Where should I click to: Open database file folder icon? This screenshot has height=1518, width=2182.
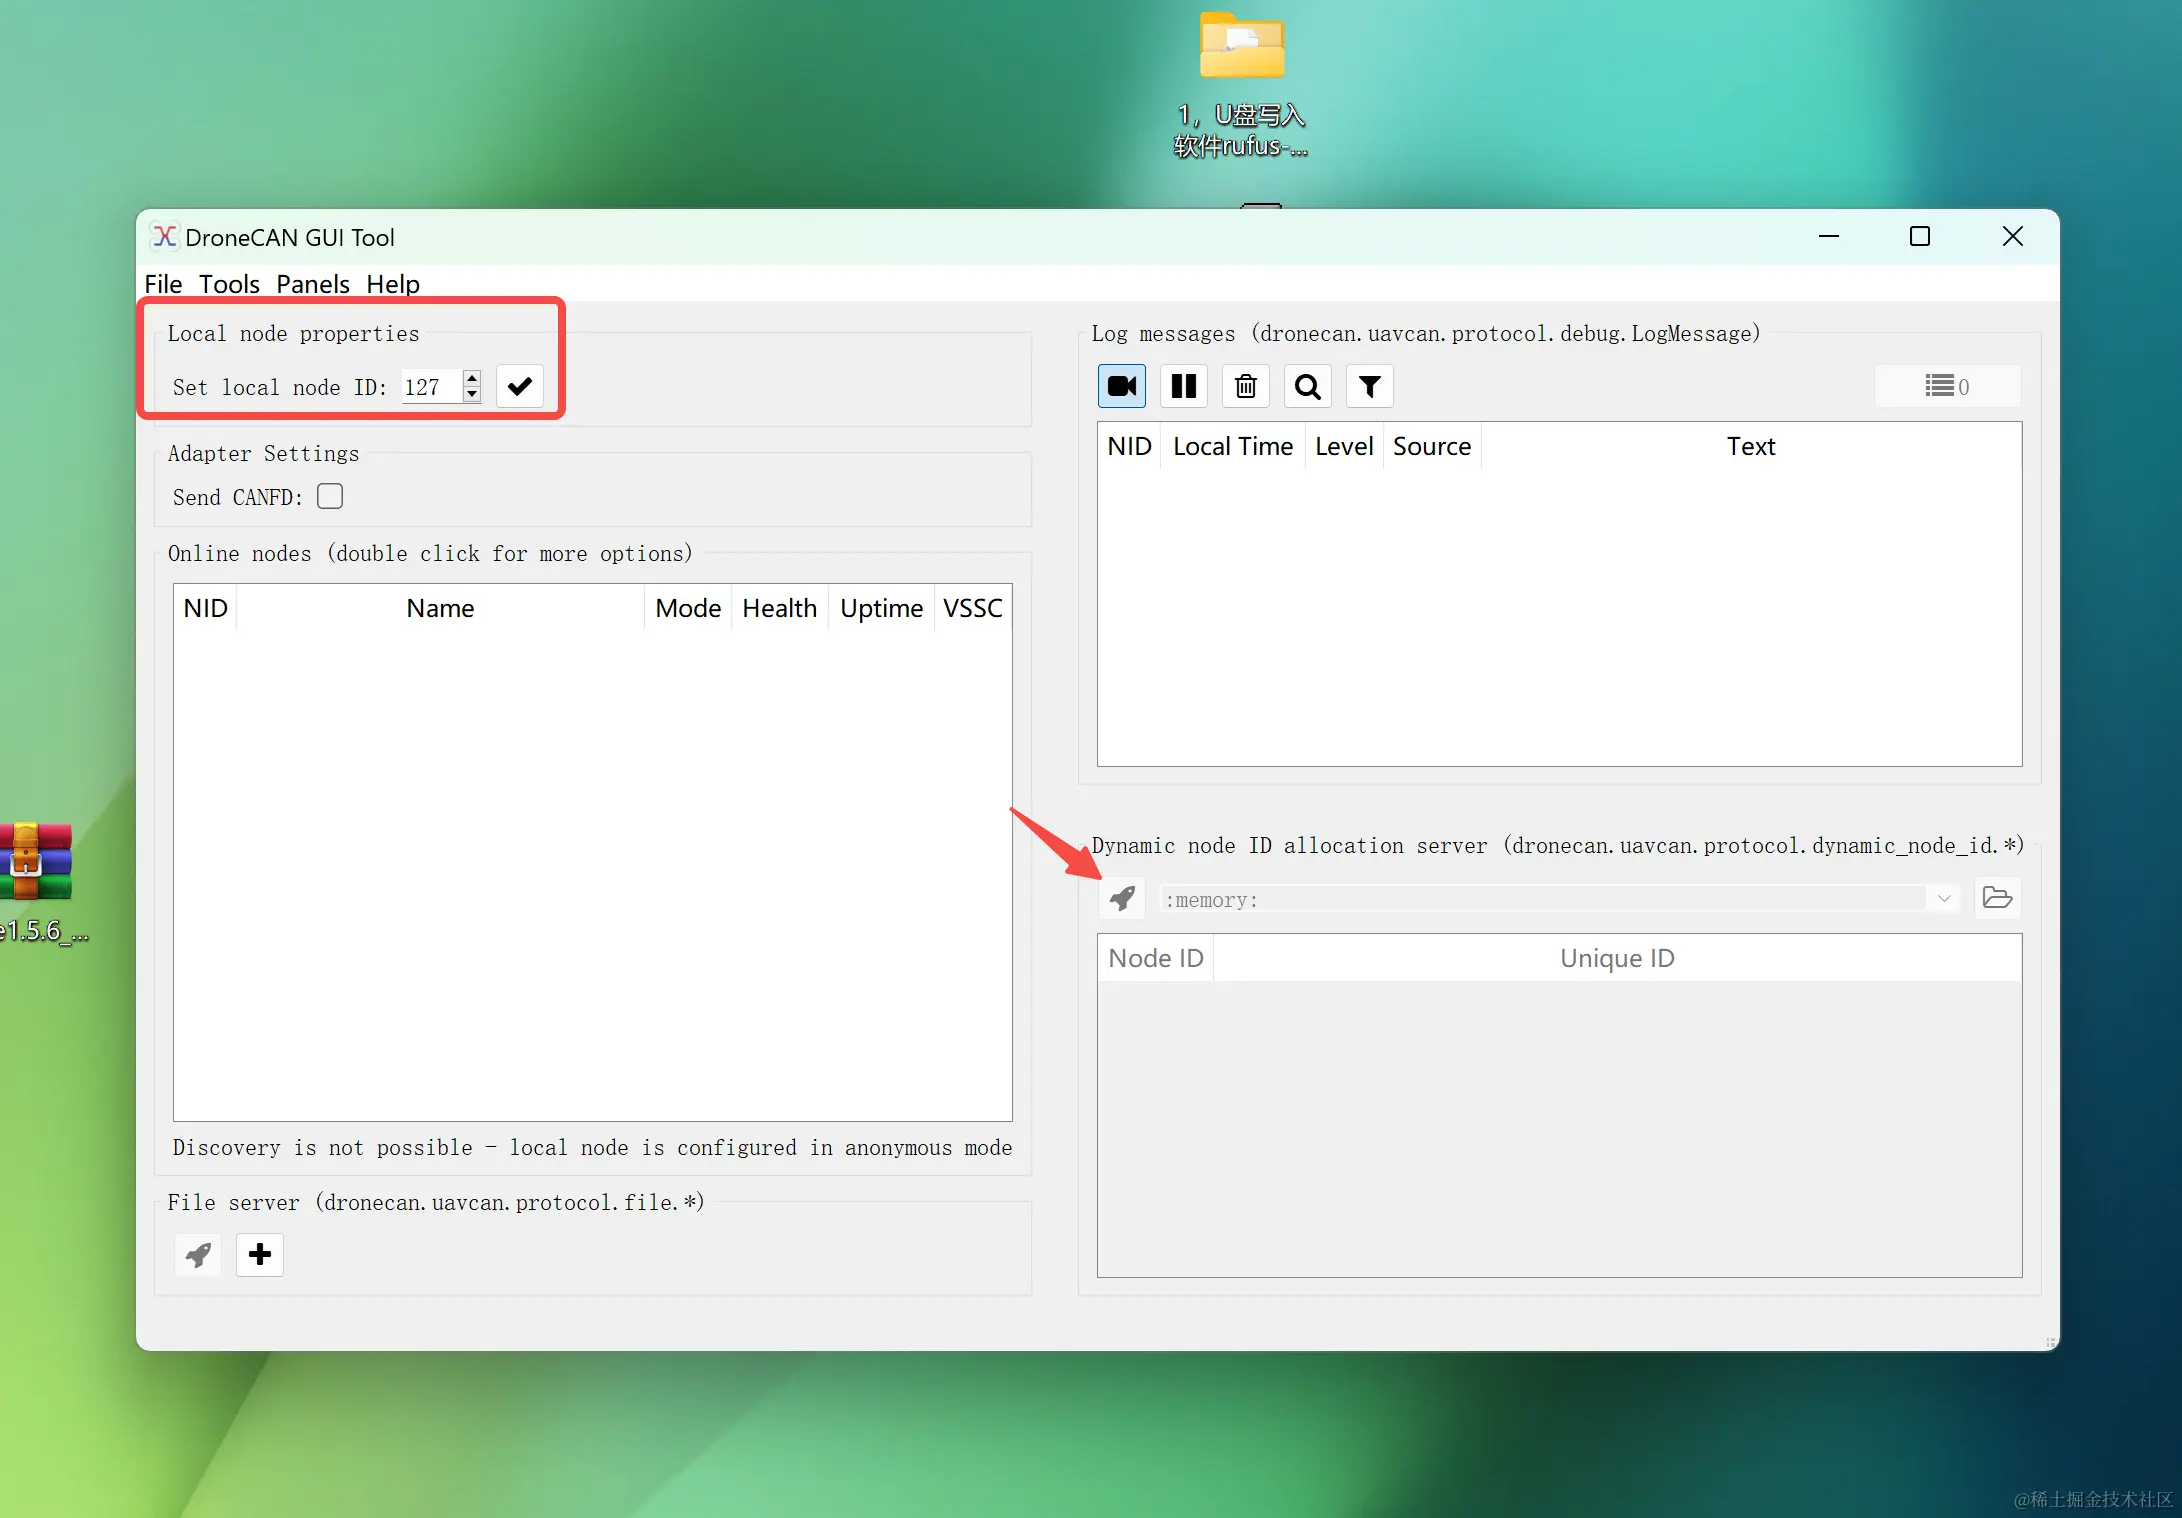point(1997,898)
